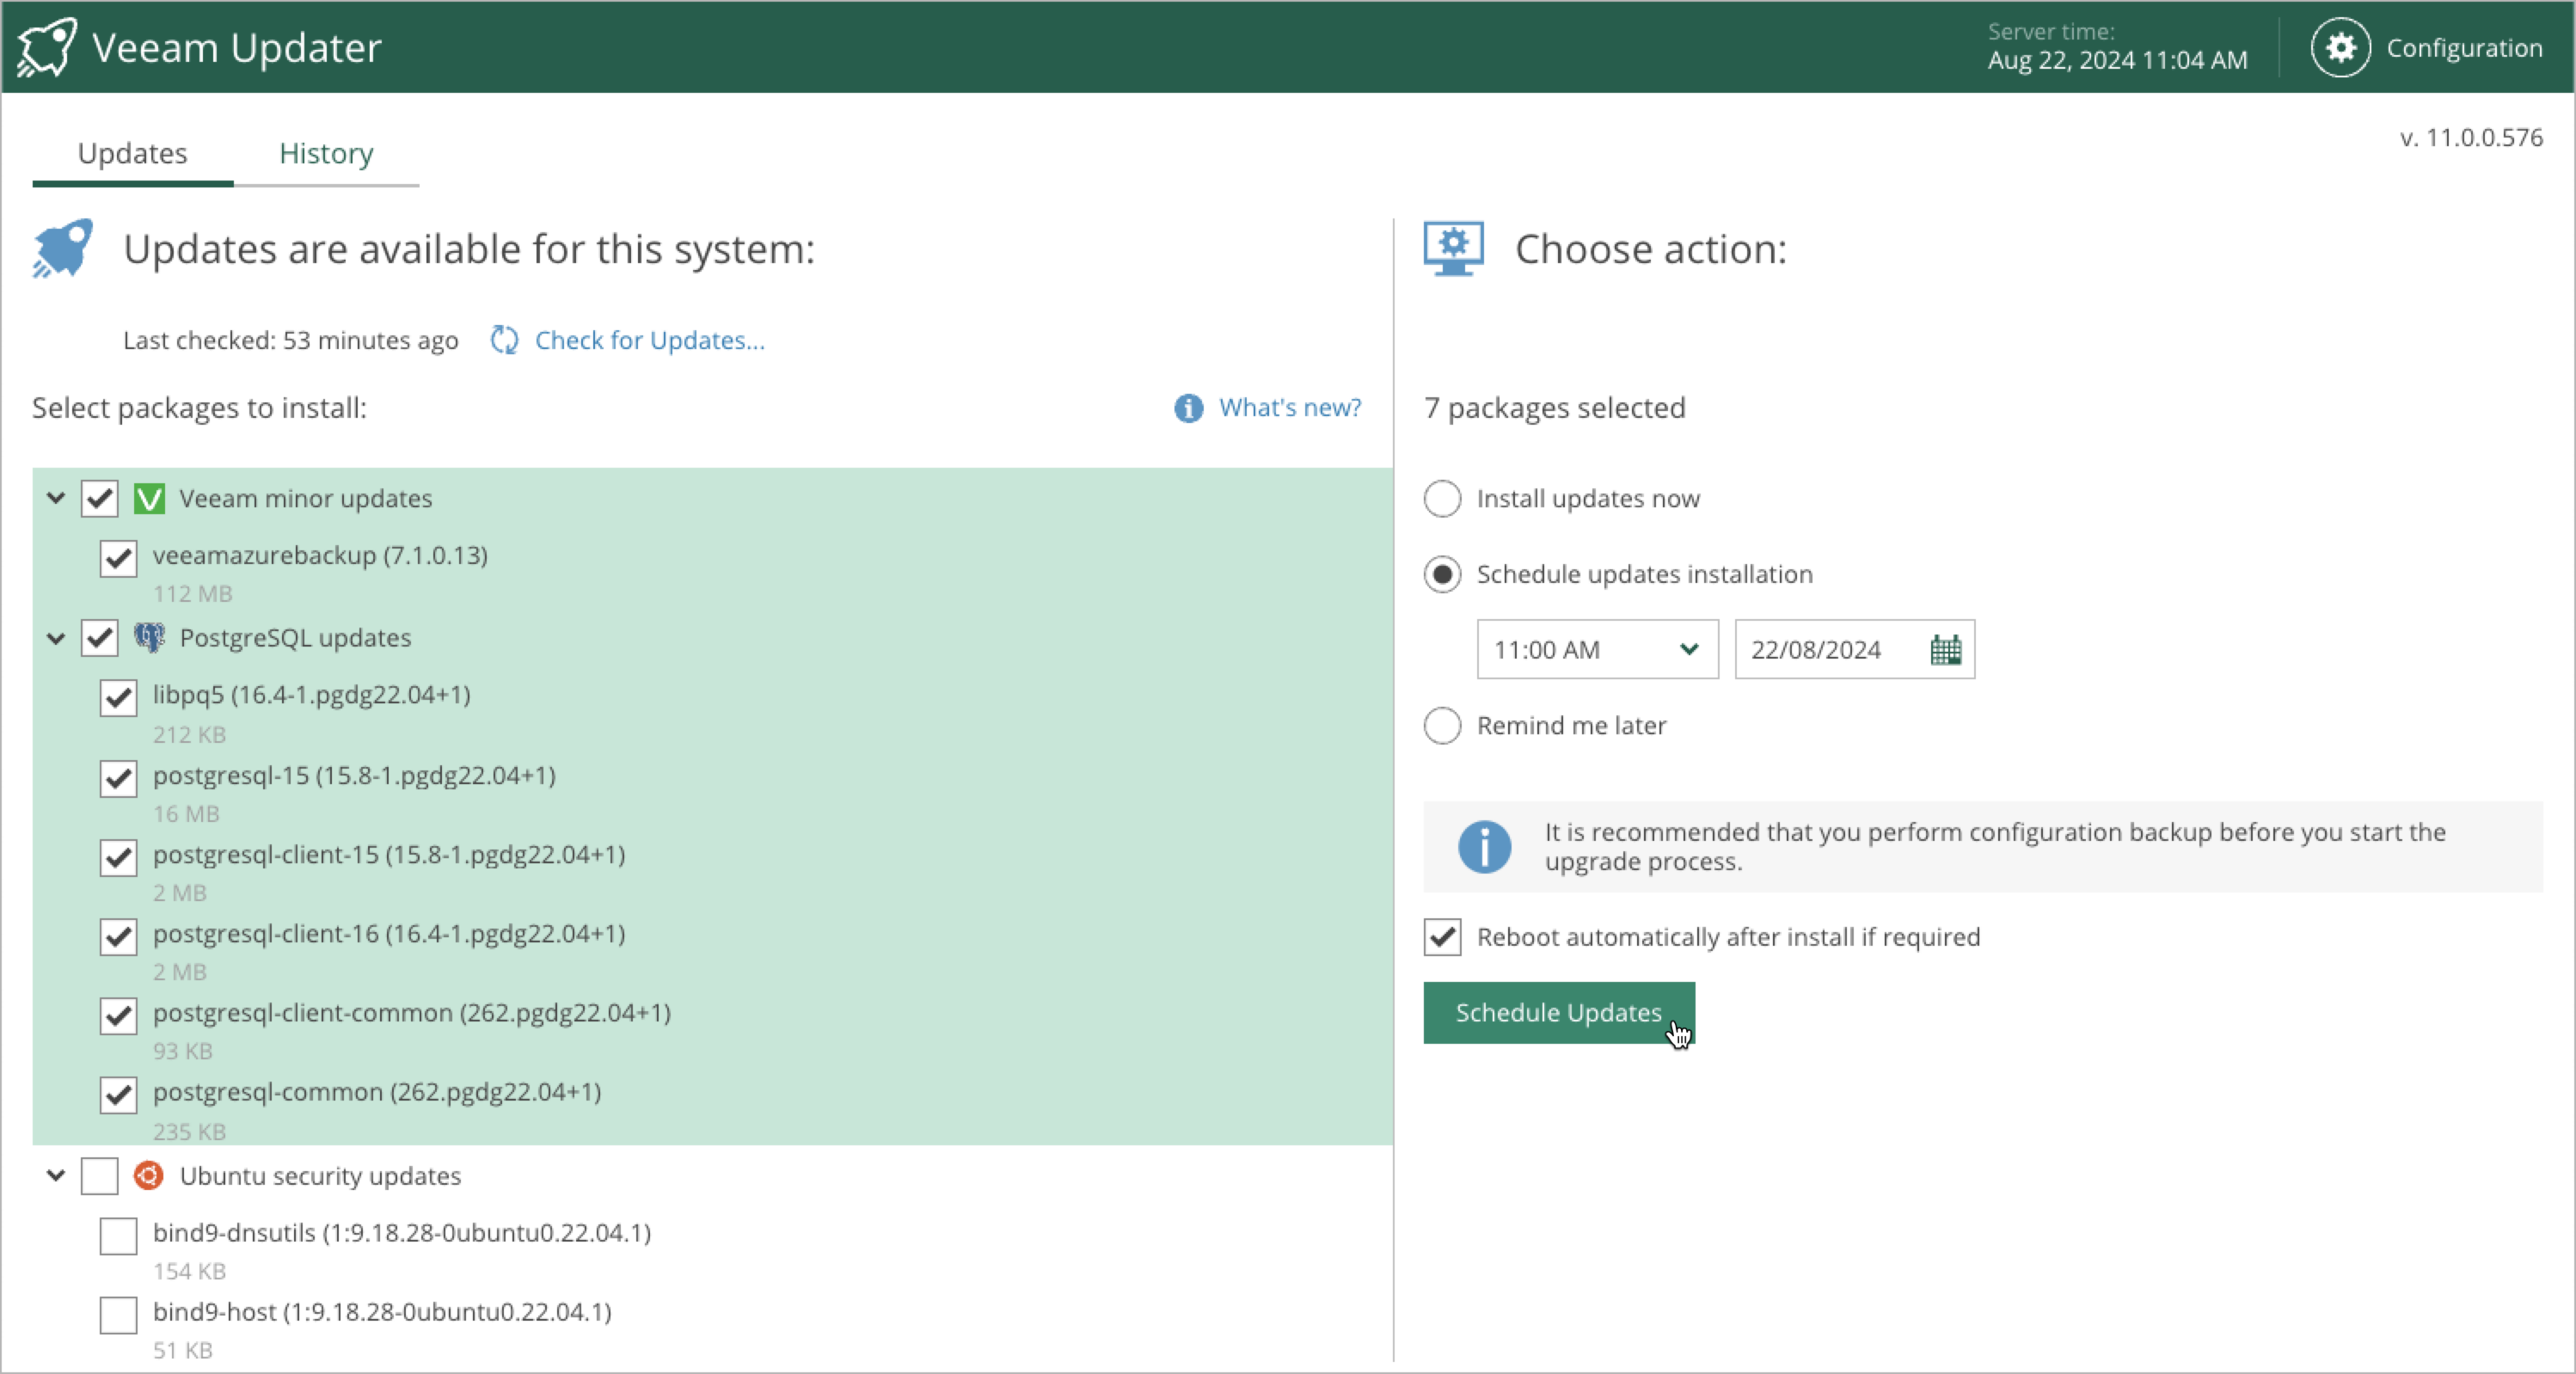
Task: Open Configuration via the gear icon
Action: coord(2340,47)
